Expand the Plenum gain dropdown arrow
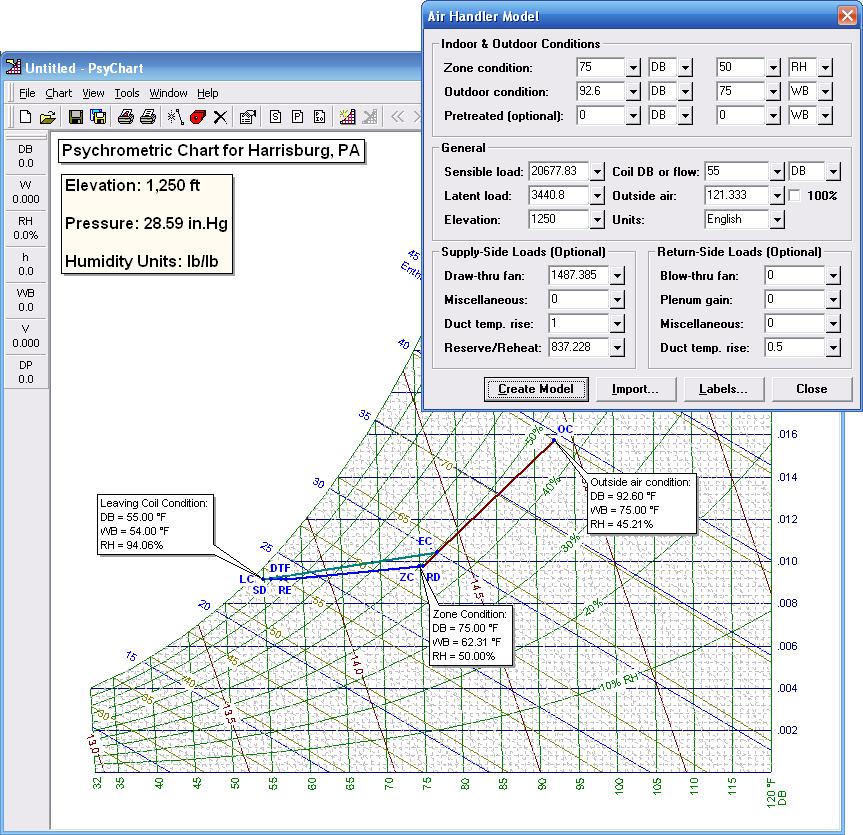Screen dimensions: 863x835 (x=833, y=299)
